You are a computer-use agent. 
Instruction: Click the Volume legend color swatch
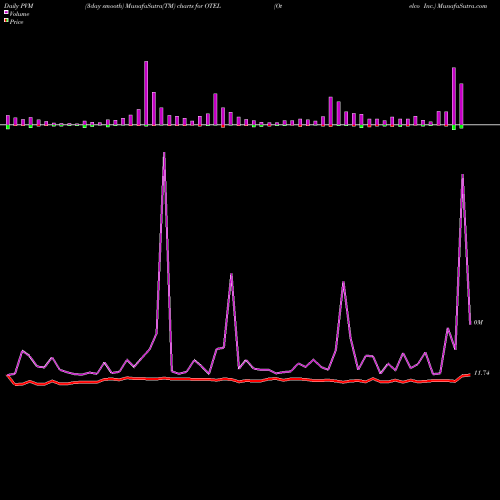tap(6, 13)
